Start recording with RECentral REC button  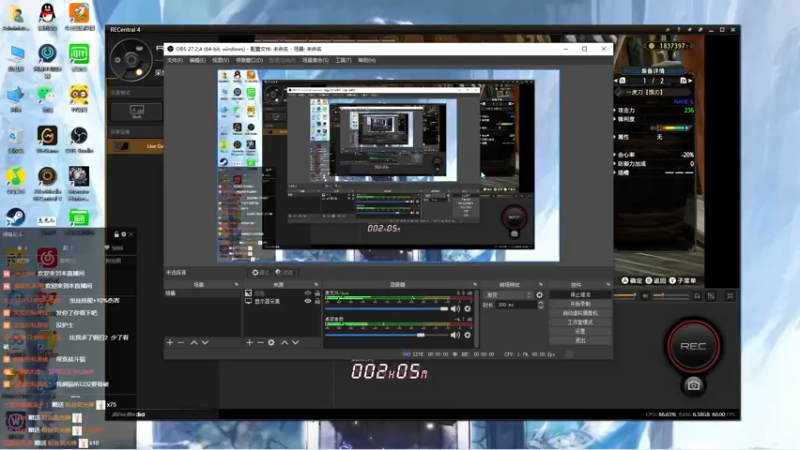693,346
